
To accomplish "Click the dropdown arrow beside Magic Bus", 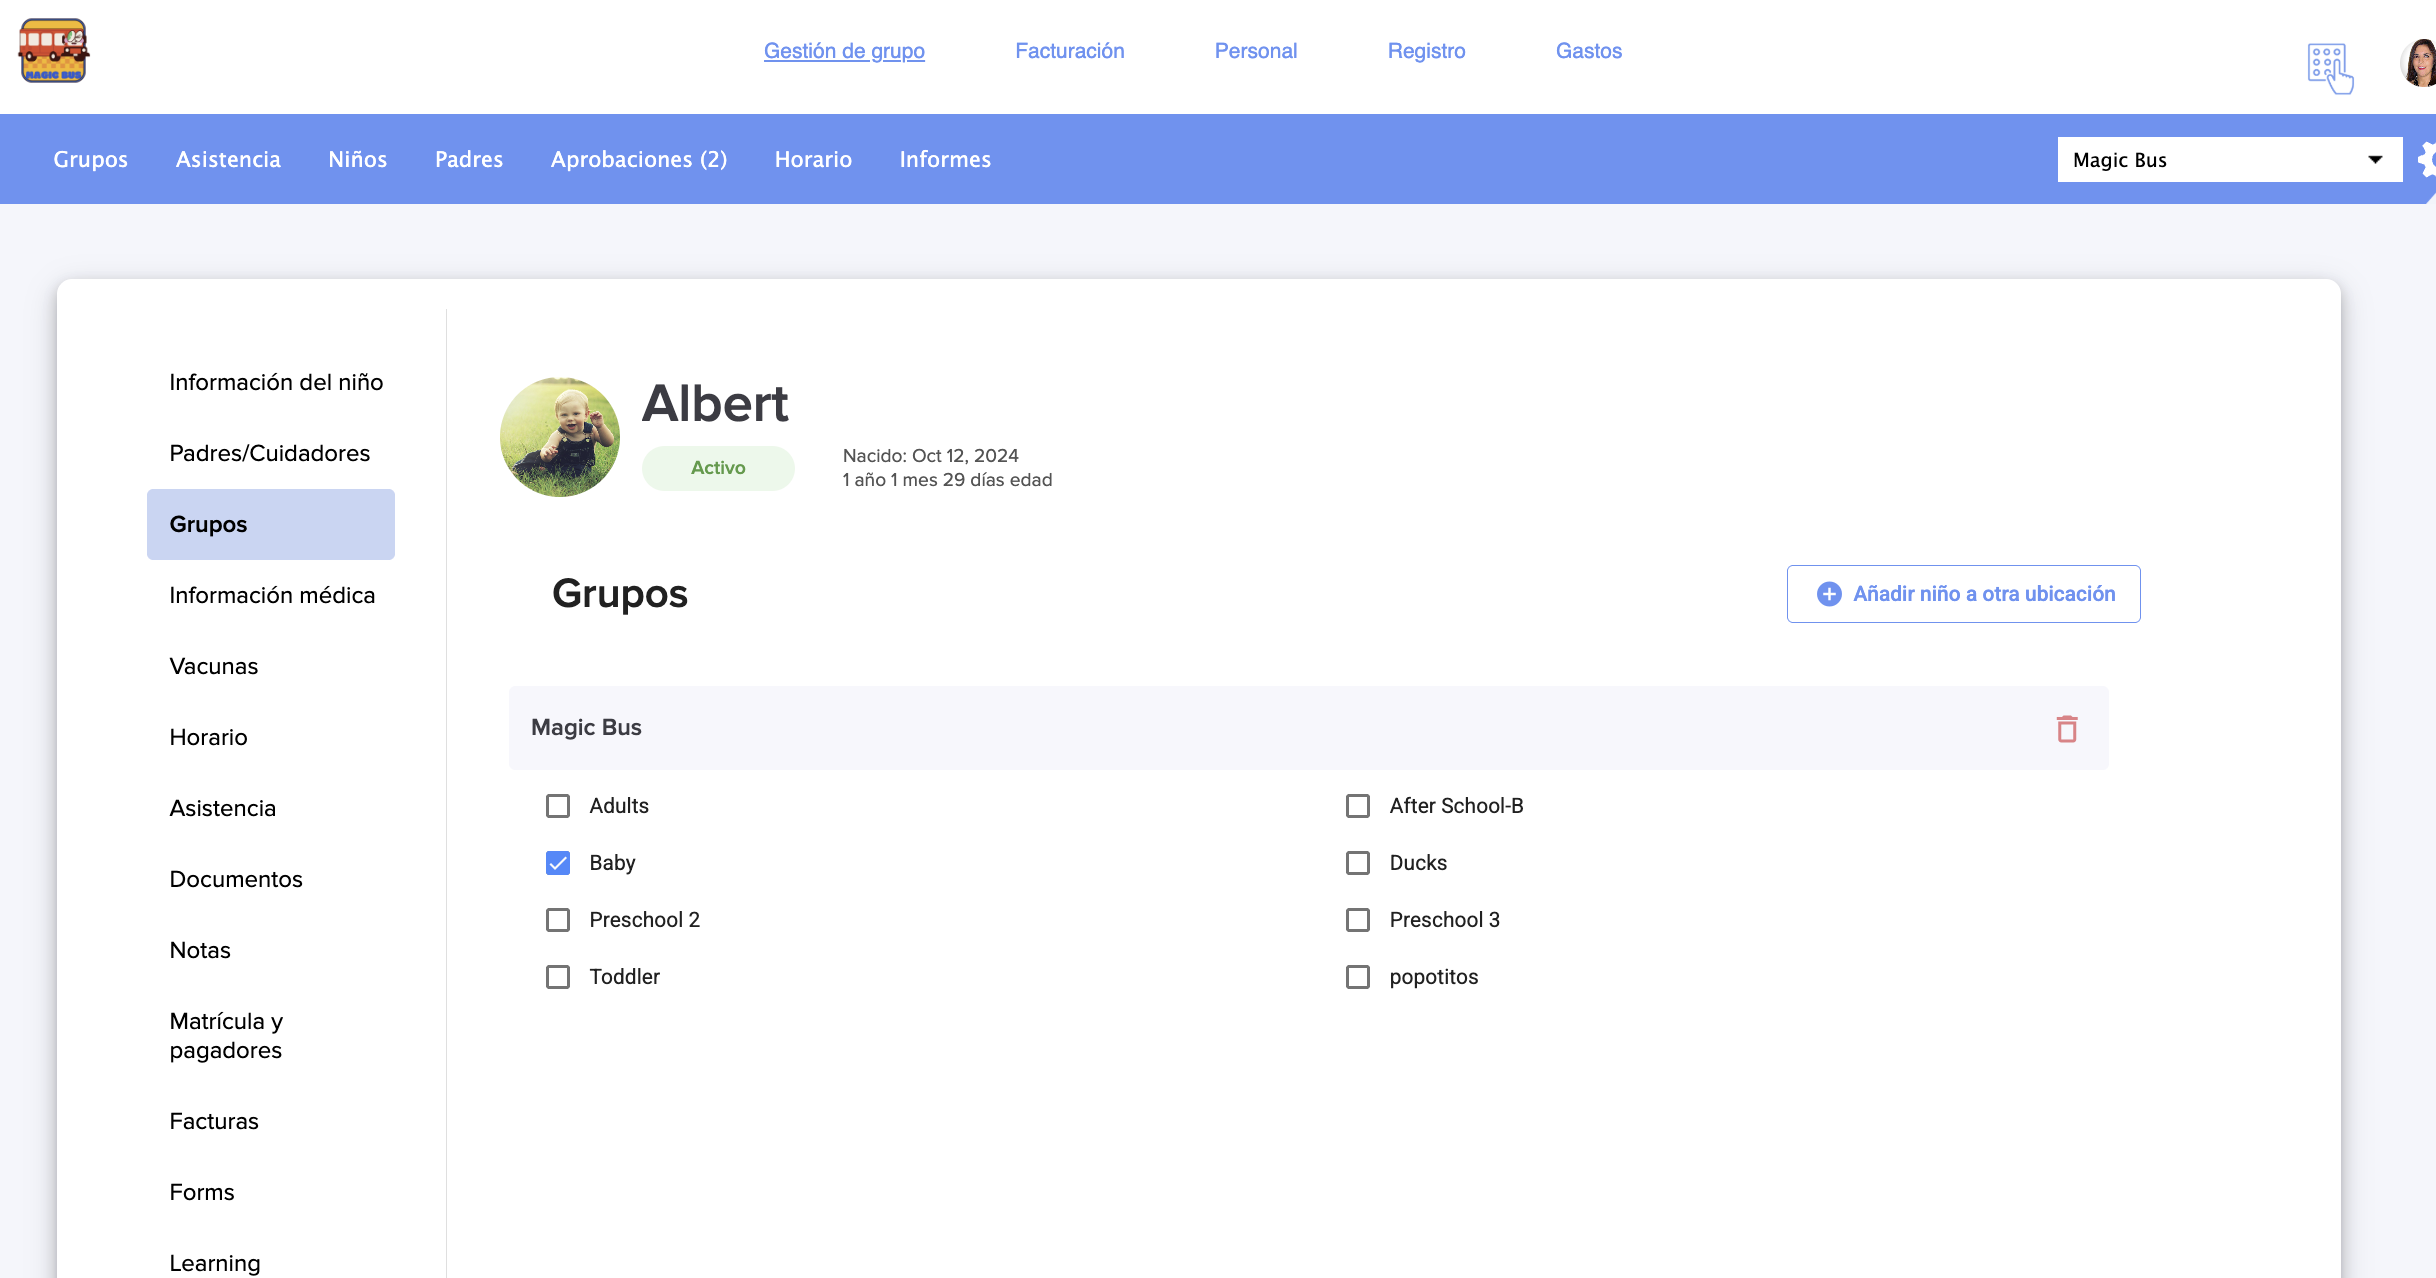I will click(2375, 160).
